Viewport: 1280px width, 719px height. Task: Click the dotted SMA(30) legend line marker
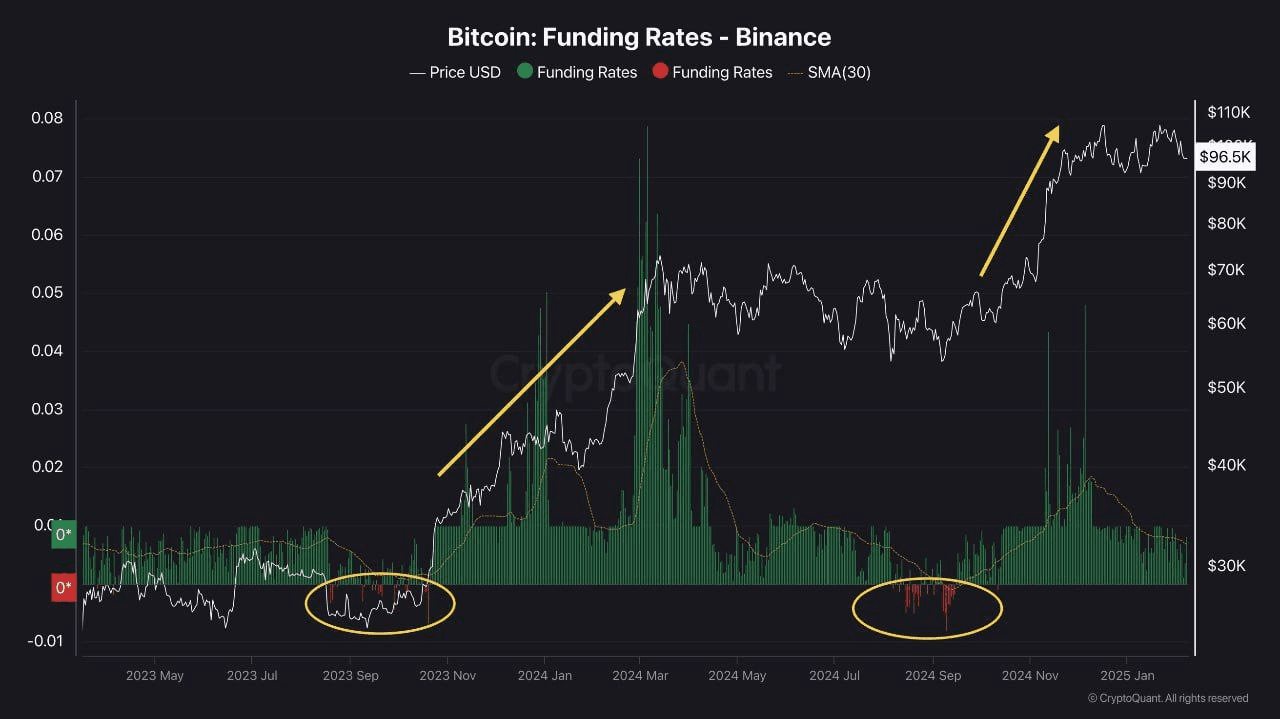click(x=795, y=72)
